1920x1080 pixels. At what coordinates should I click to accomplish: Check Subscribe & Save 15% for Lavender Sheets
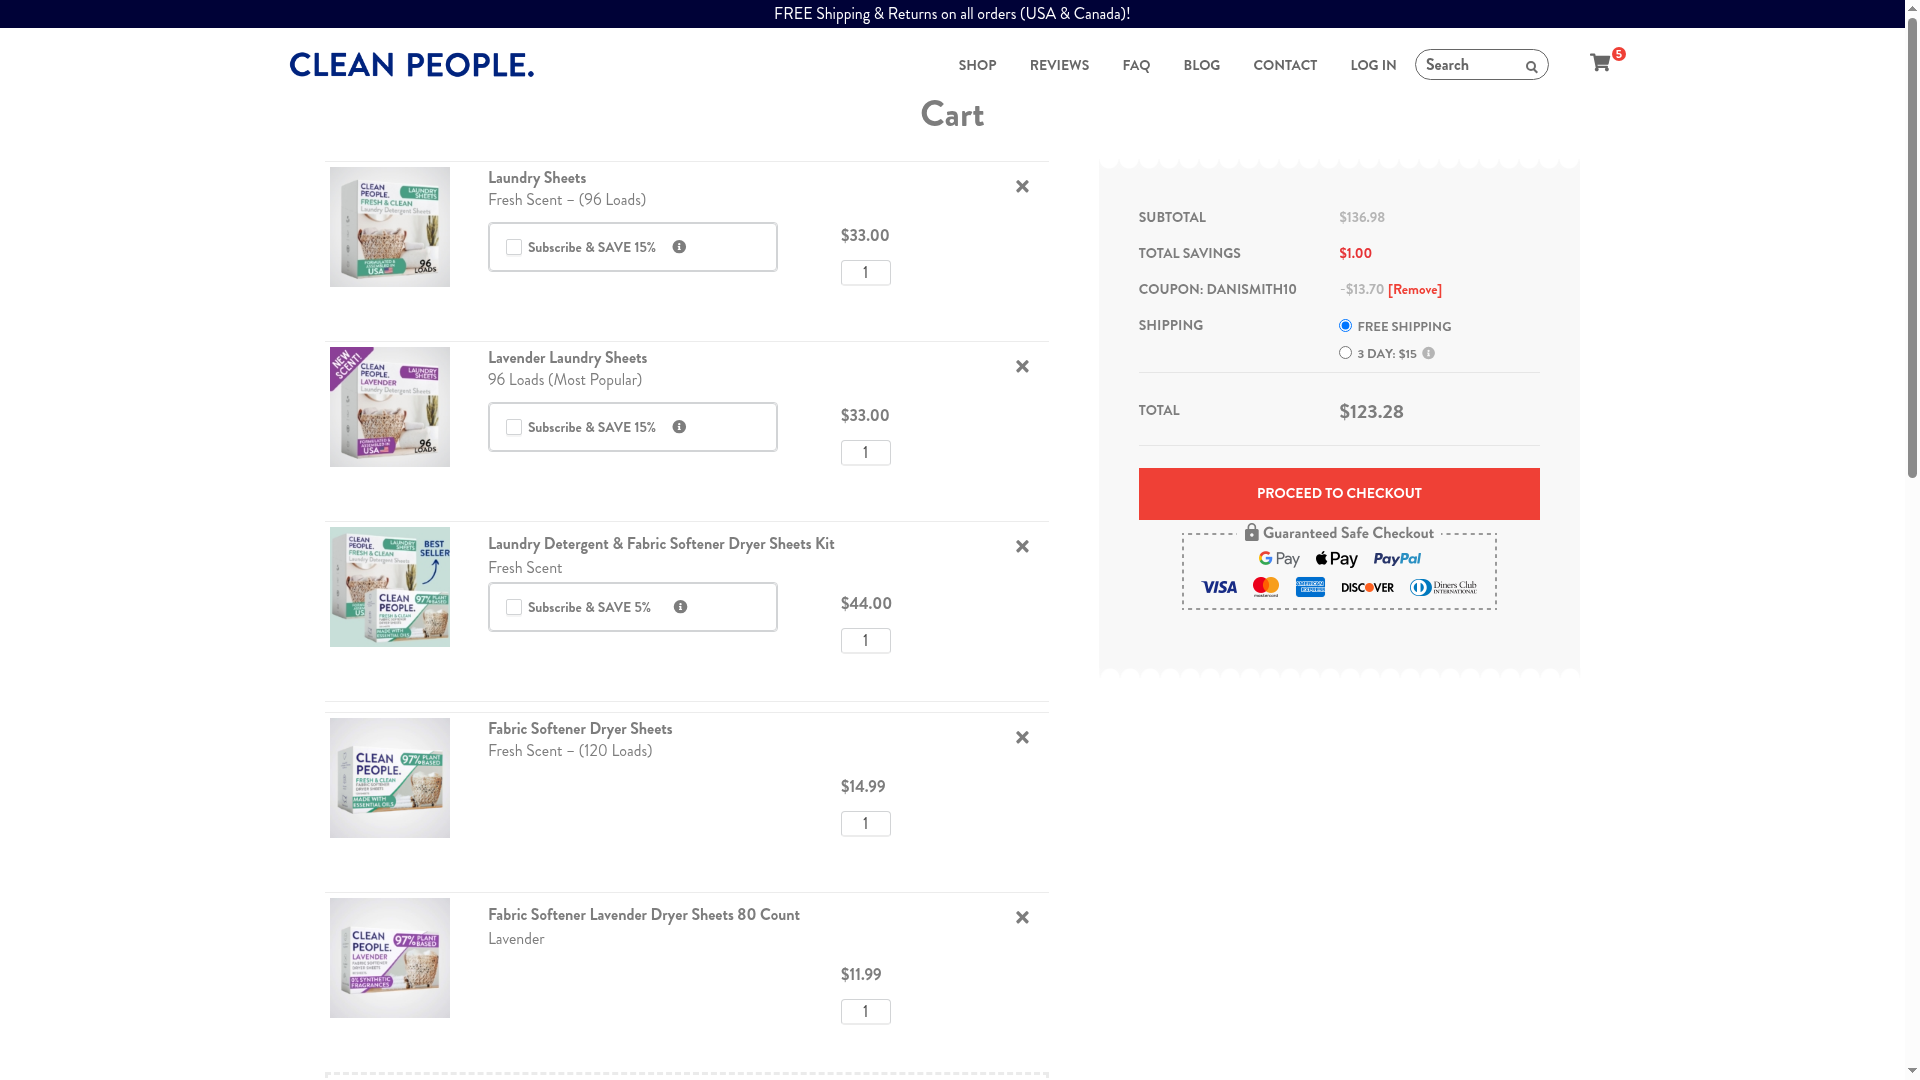[514, 427]
